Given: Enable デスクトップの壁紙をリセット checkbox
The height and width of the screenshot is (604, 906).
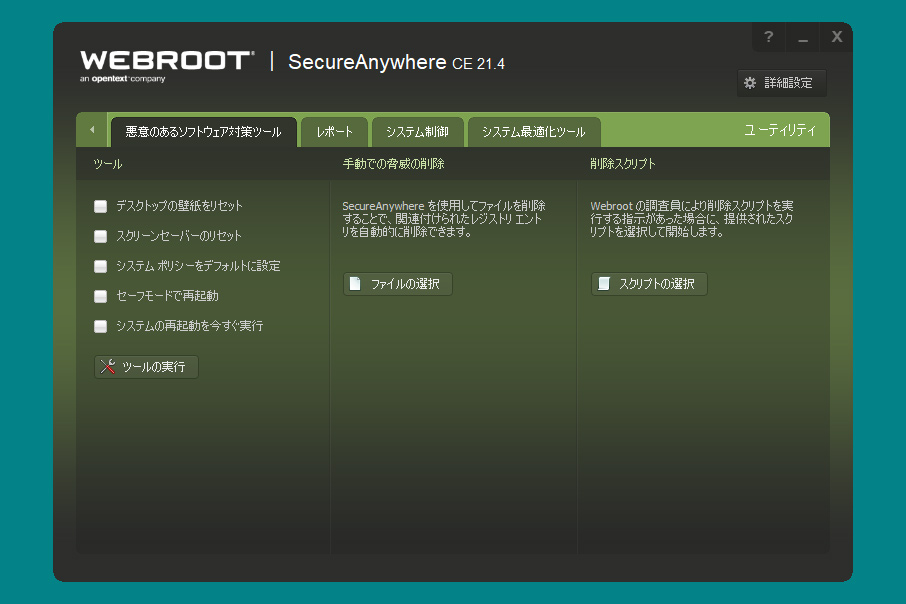Looking at the screenshot, I should pyautogui.click(x=101, y=206).
